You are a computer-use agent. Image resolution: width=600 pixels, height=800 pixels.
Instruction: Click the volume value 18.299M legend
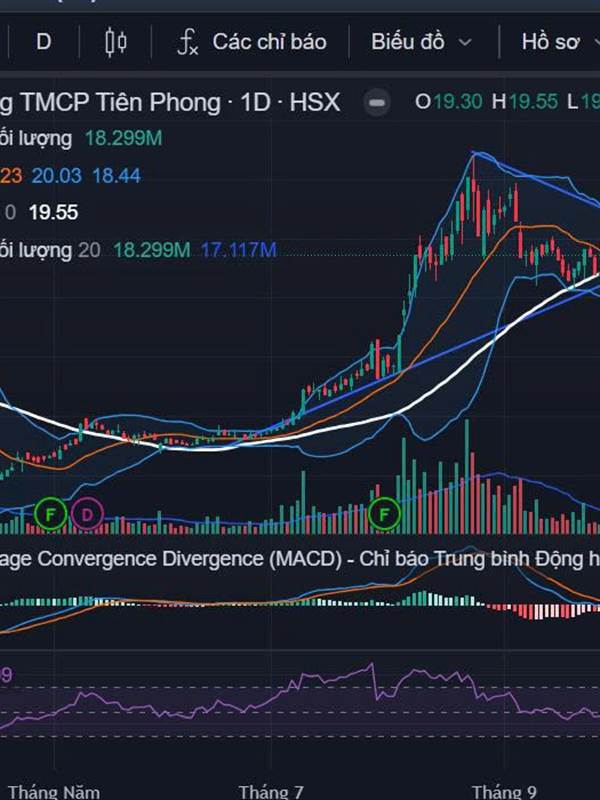point(123,138)
